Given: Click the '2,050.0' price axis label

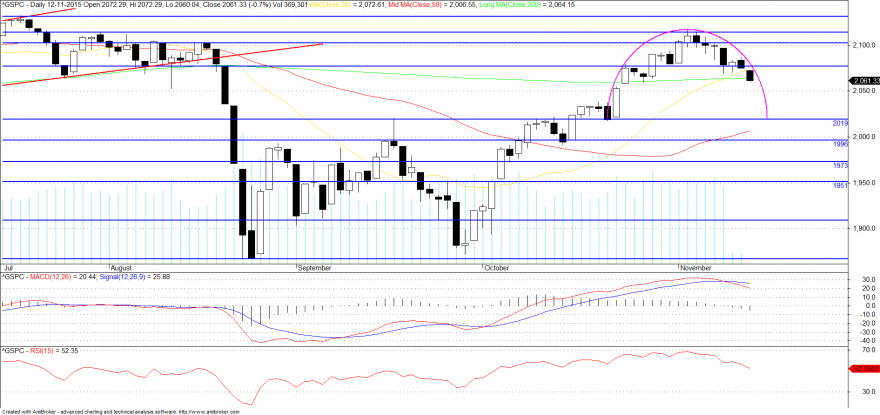Looking at the screenshot, I should click(x=865, y=90).
